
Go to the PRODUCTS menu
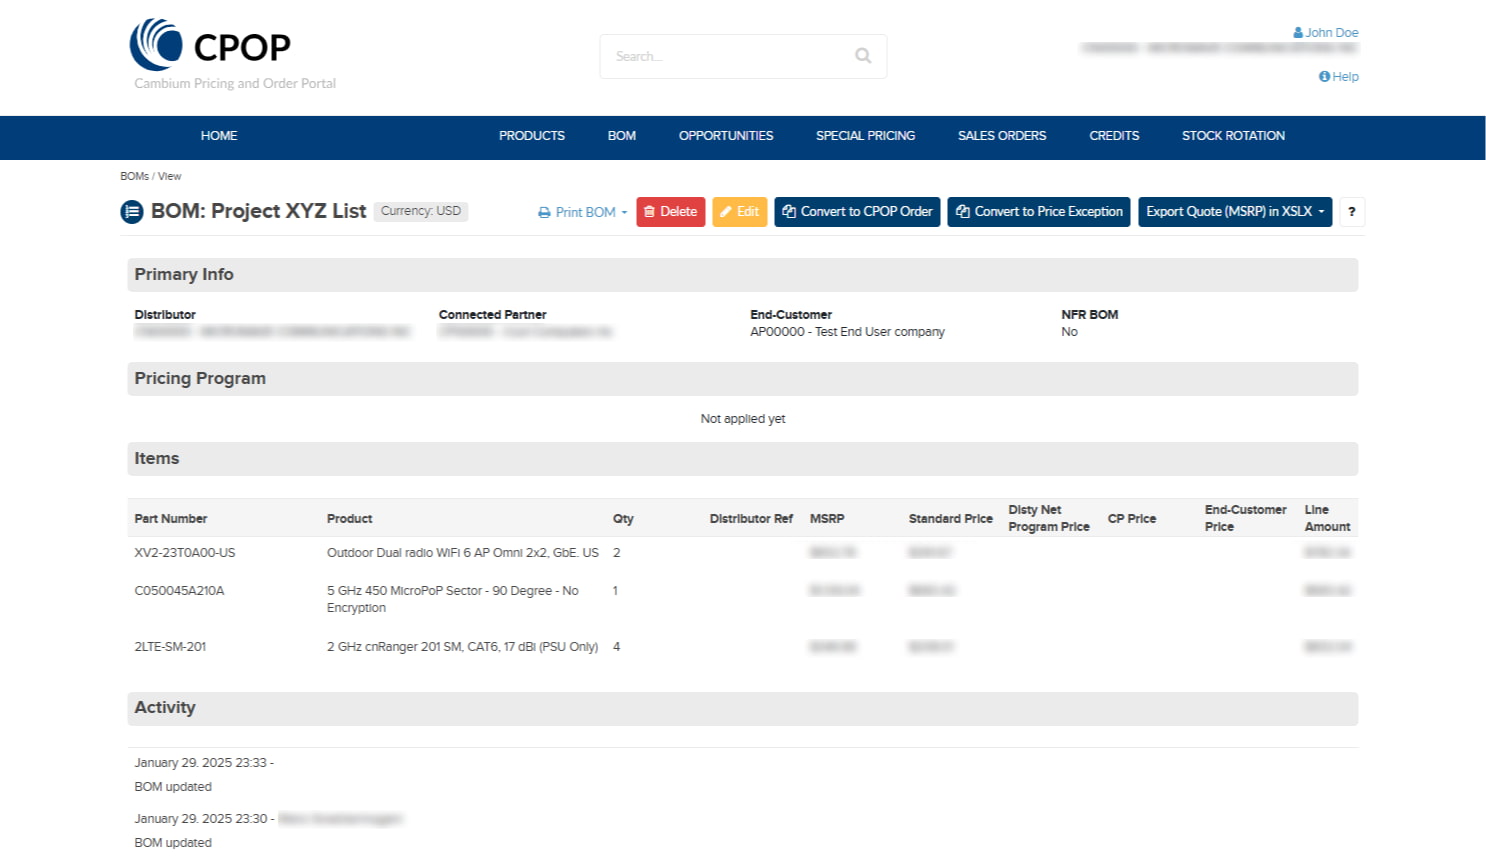point(532,136)
